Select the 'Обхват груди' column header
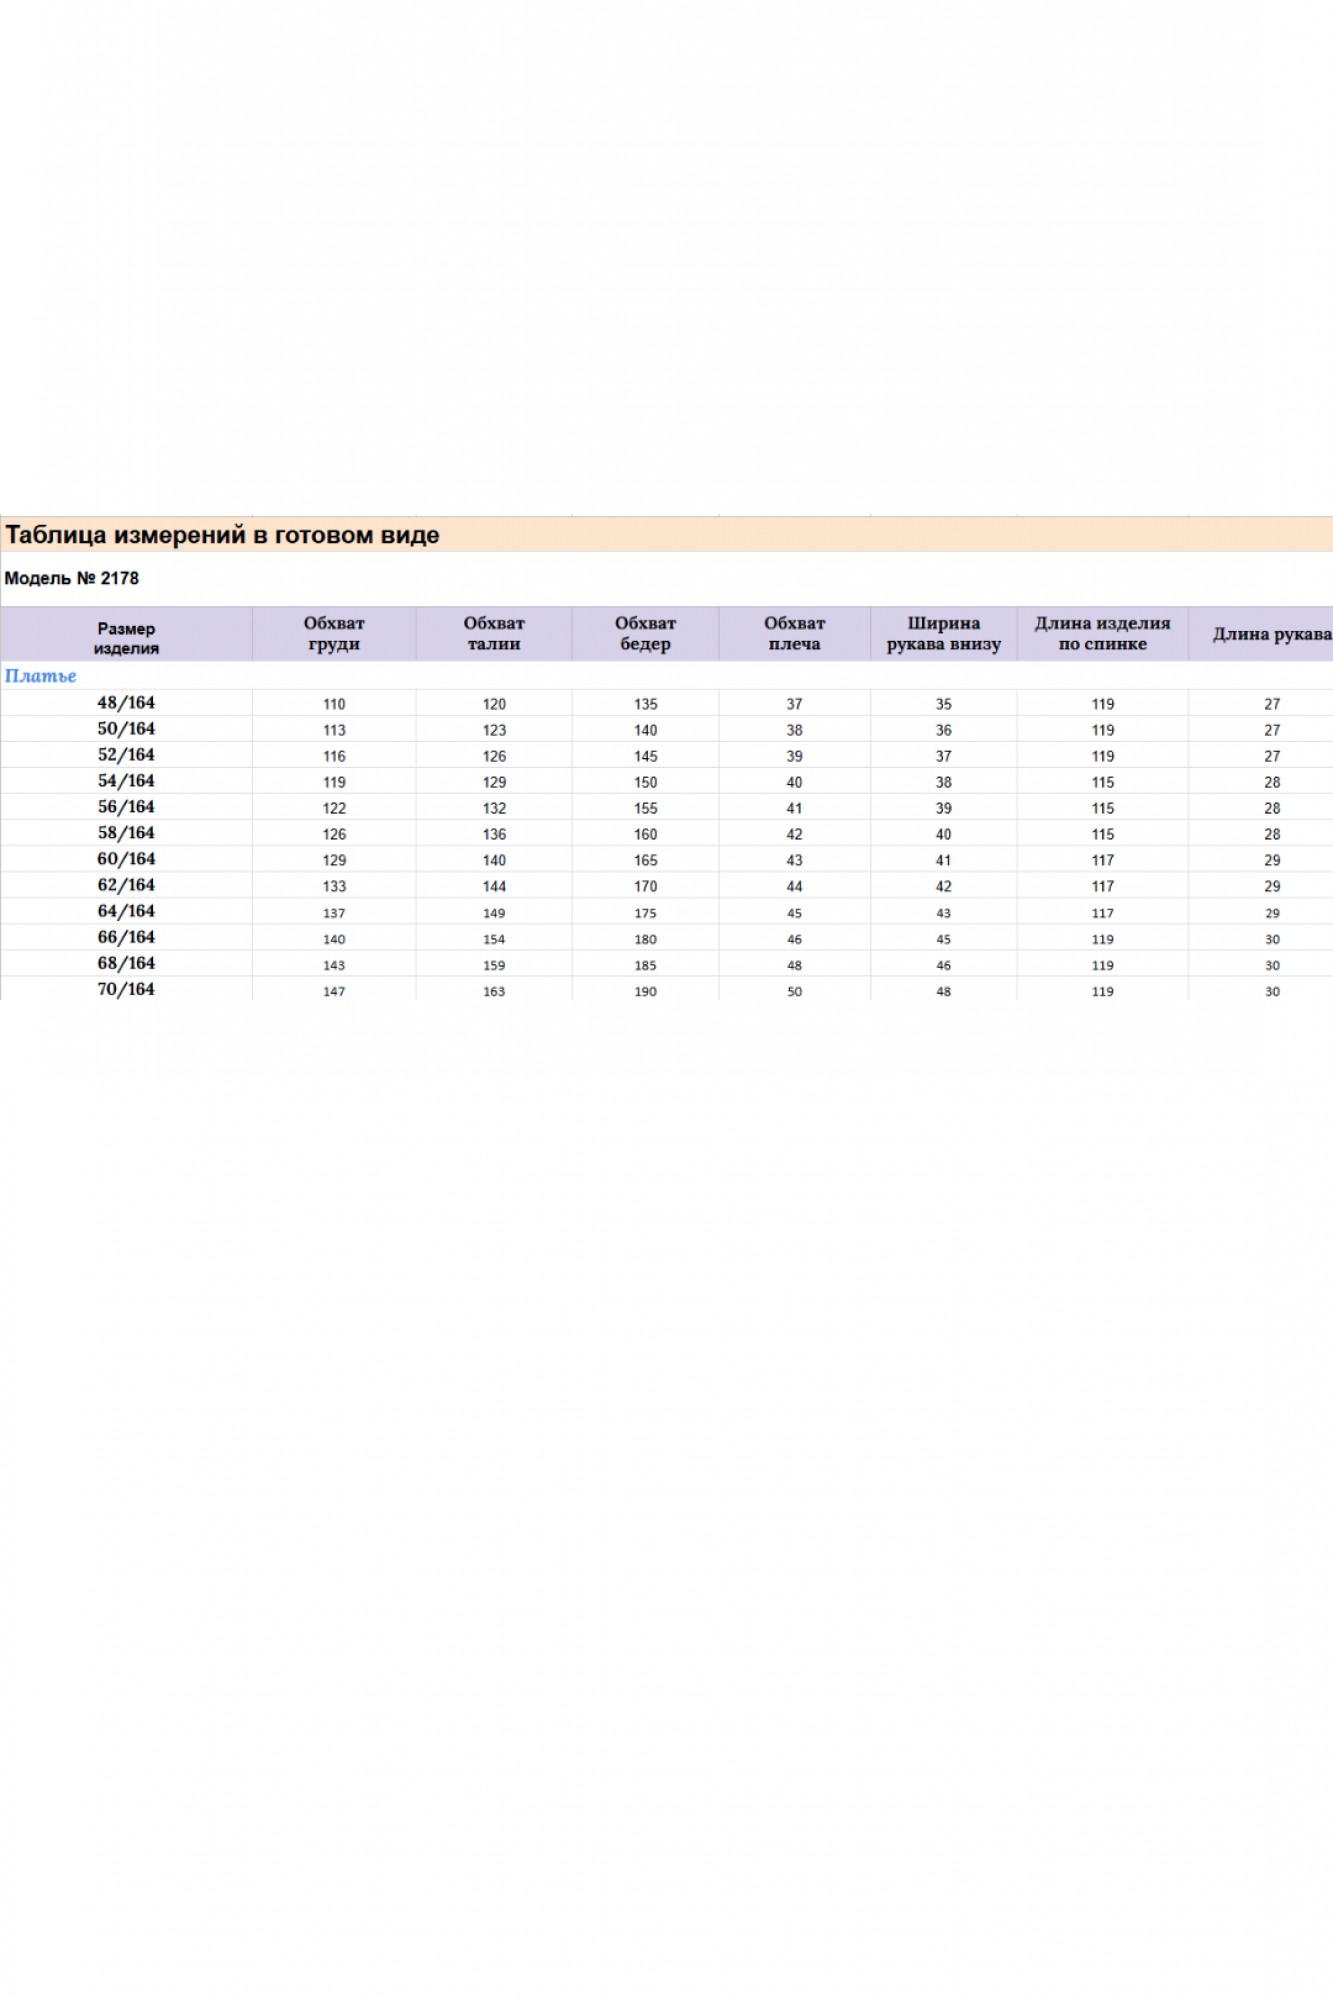The image size is (1333, 2000). click(x=334, y=633)
